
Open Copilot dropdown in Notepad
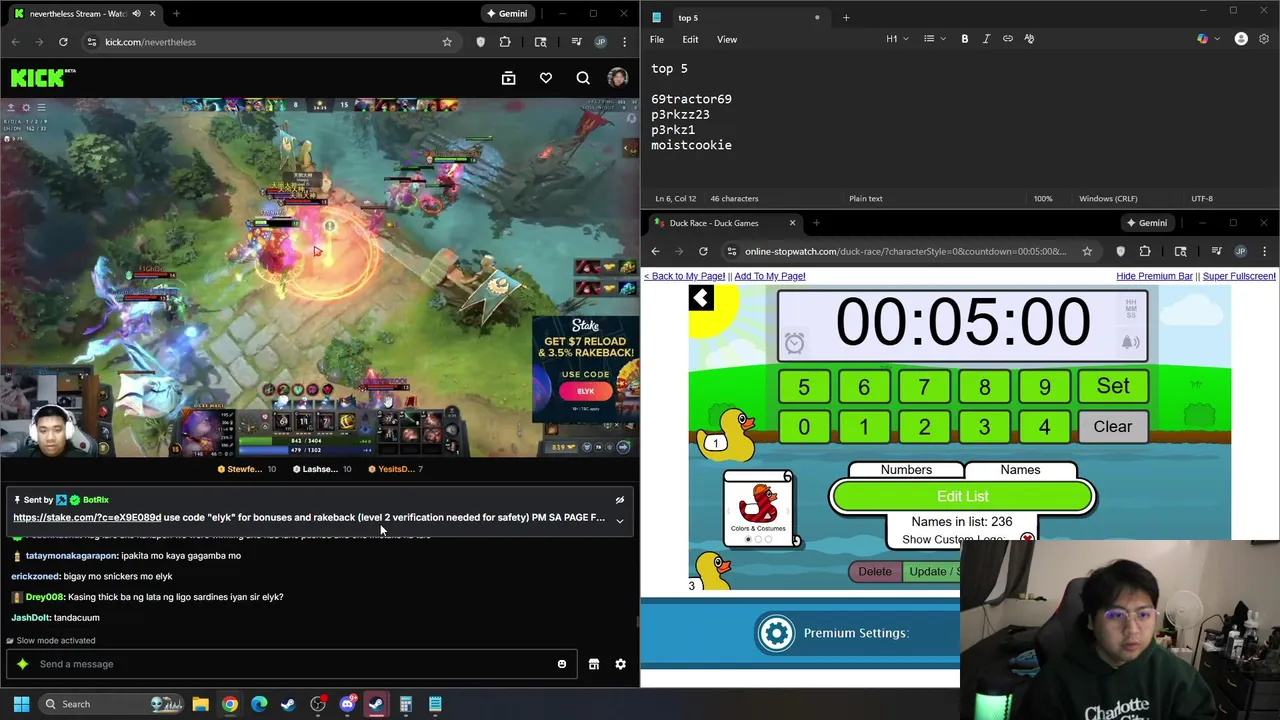[x=1207, y=39]
